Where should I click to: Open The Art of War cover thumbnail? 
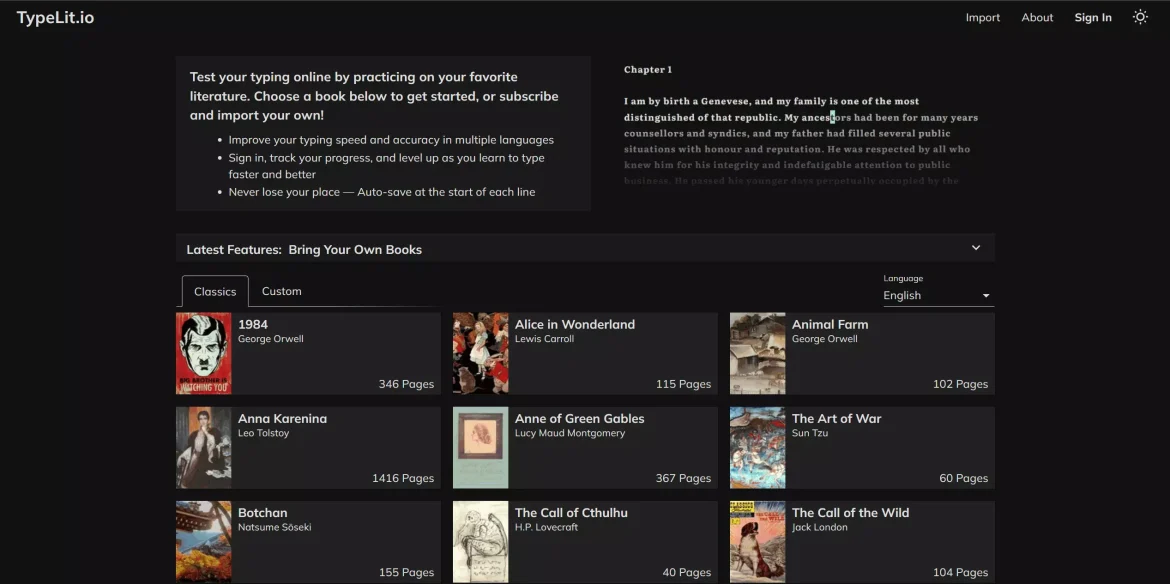click(757, 448)
